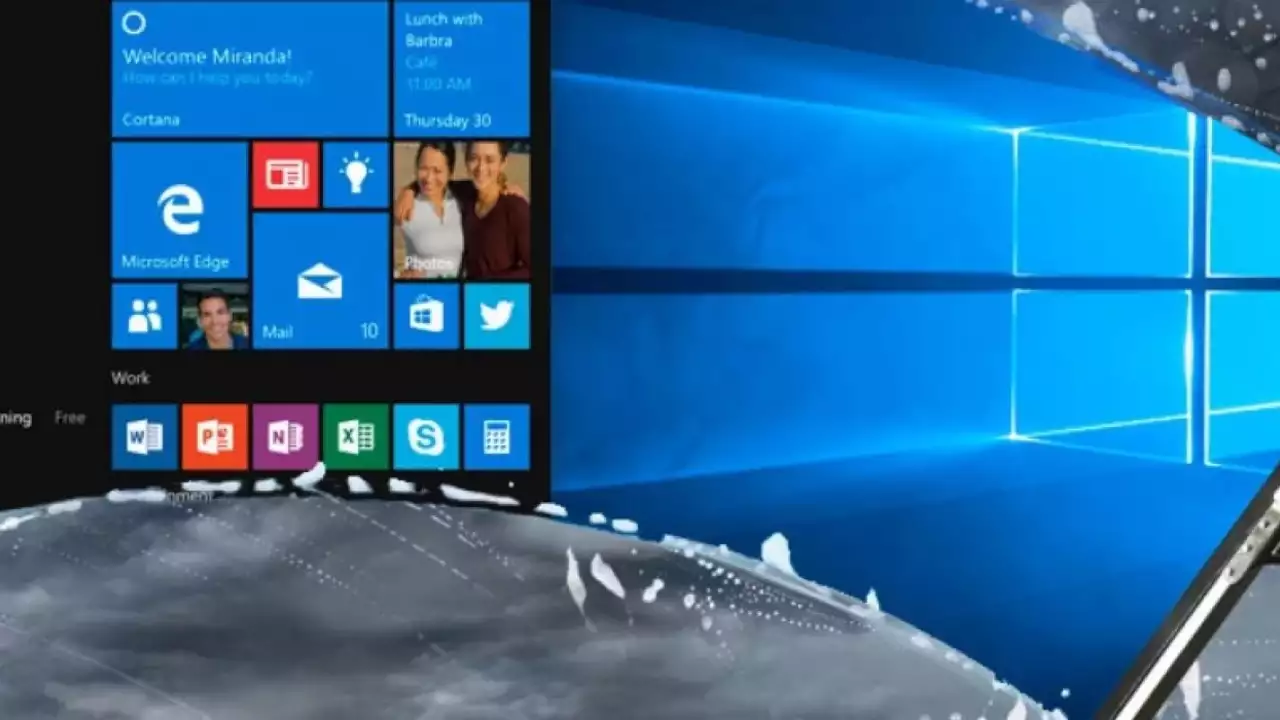Click the "Free" label left of the tiles
Viewport: 1280px width, 720px height.
[x=70, y=418]
